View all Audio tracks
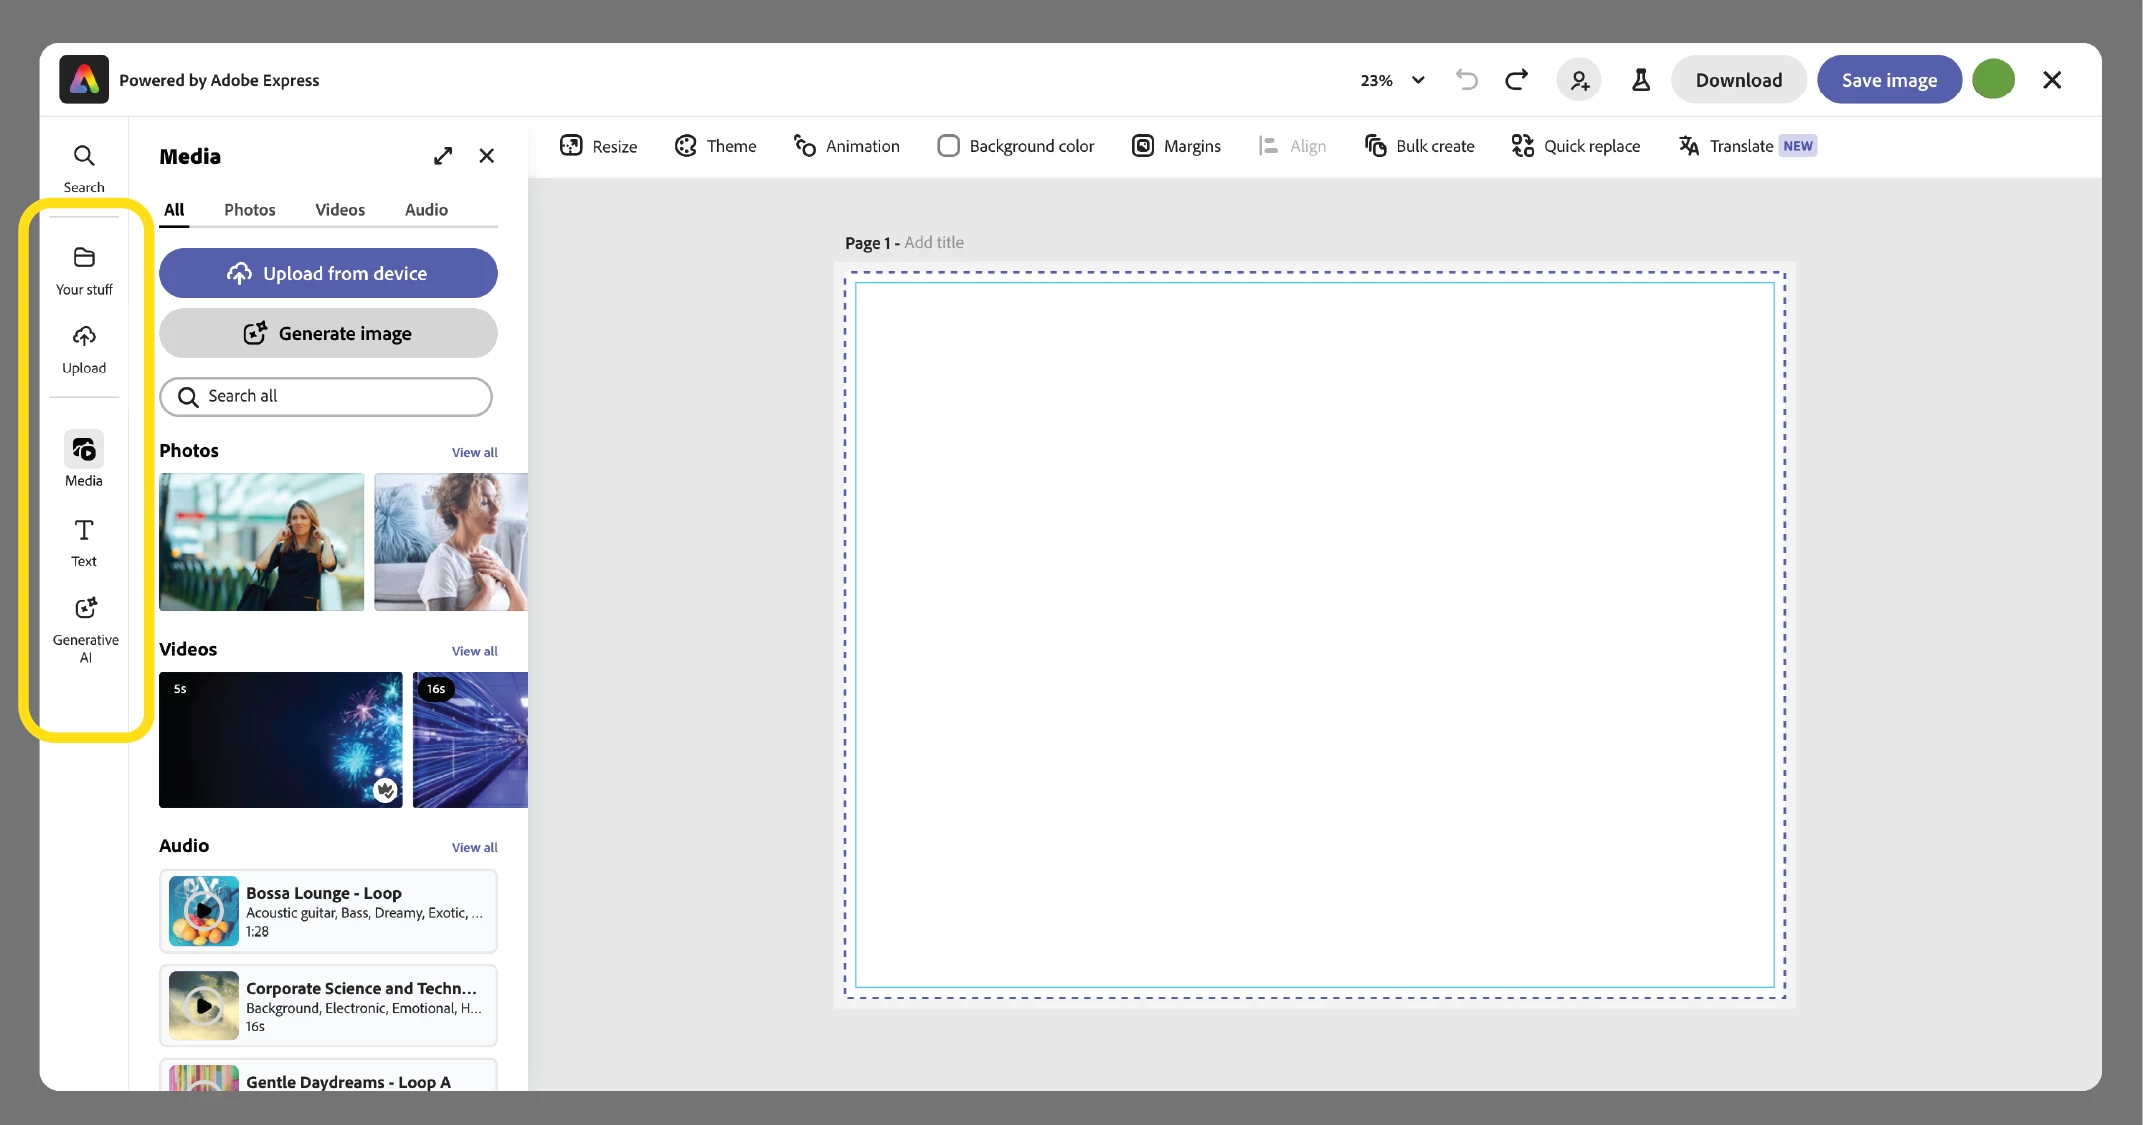The width and height of the screenshot is (2143, 1125). [x=474, y=847]
